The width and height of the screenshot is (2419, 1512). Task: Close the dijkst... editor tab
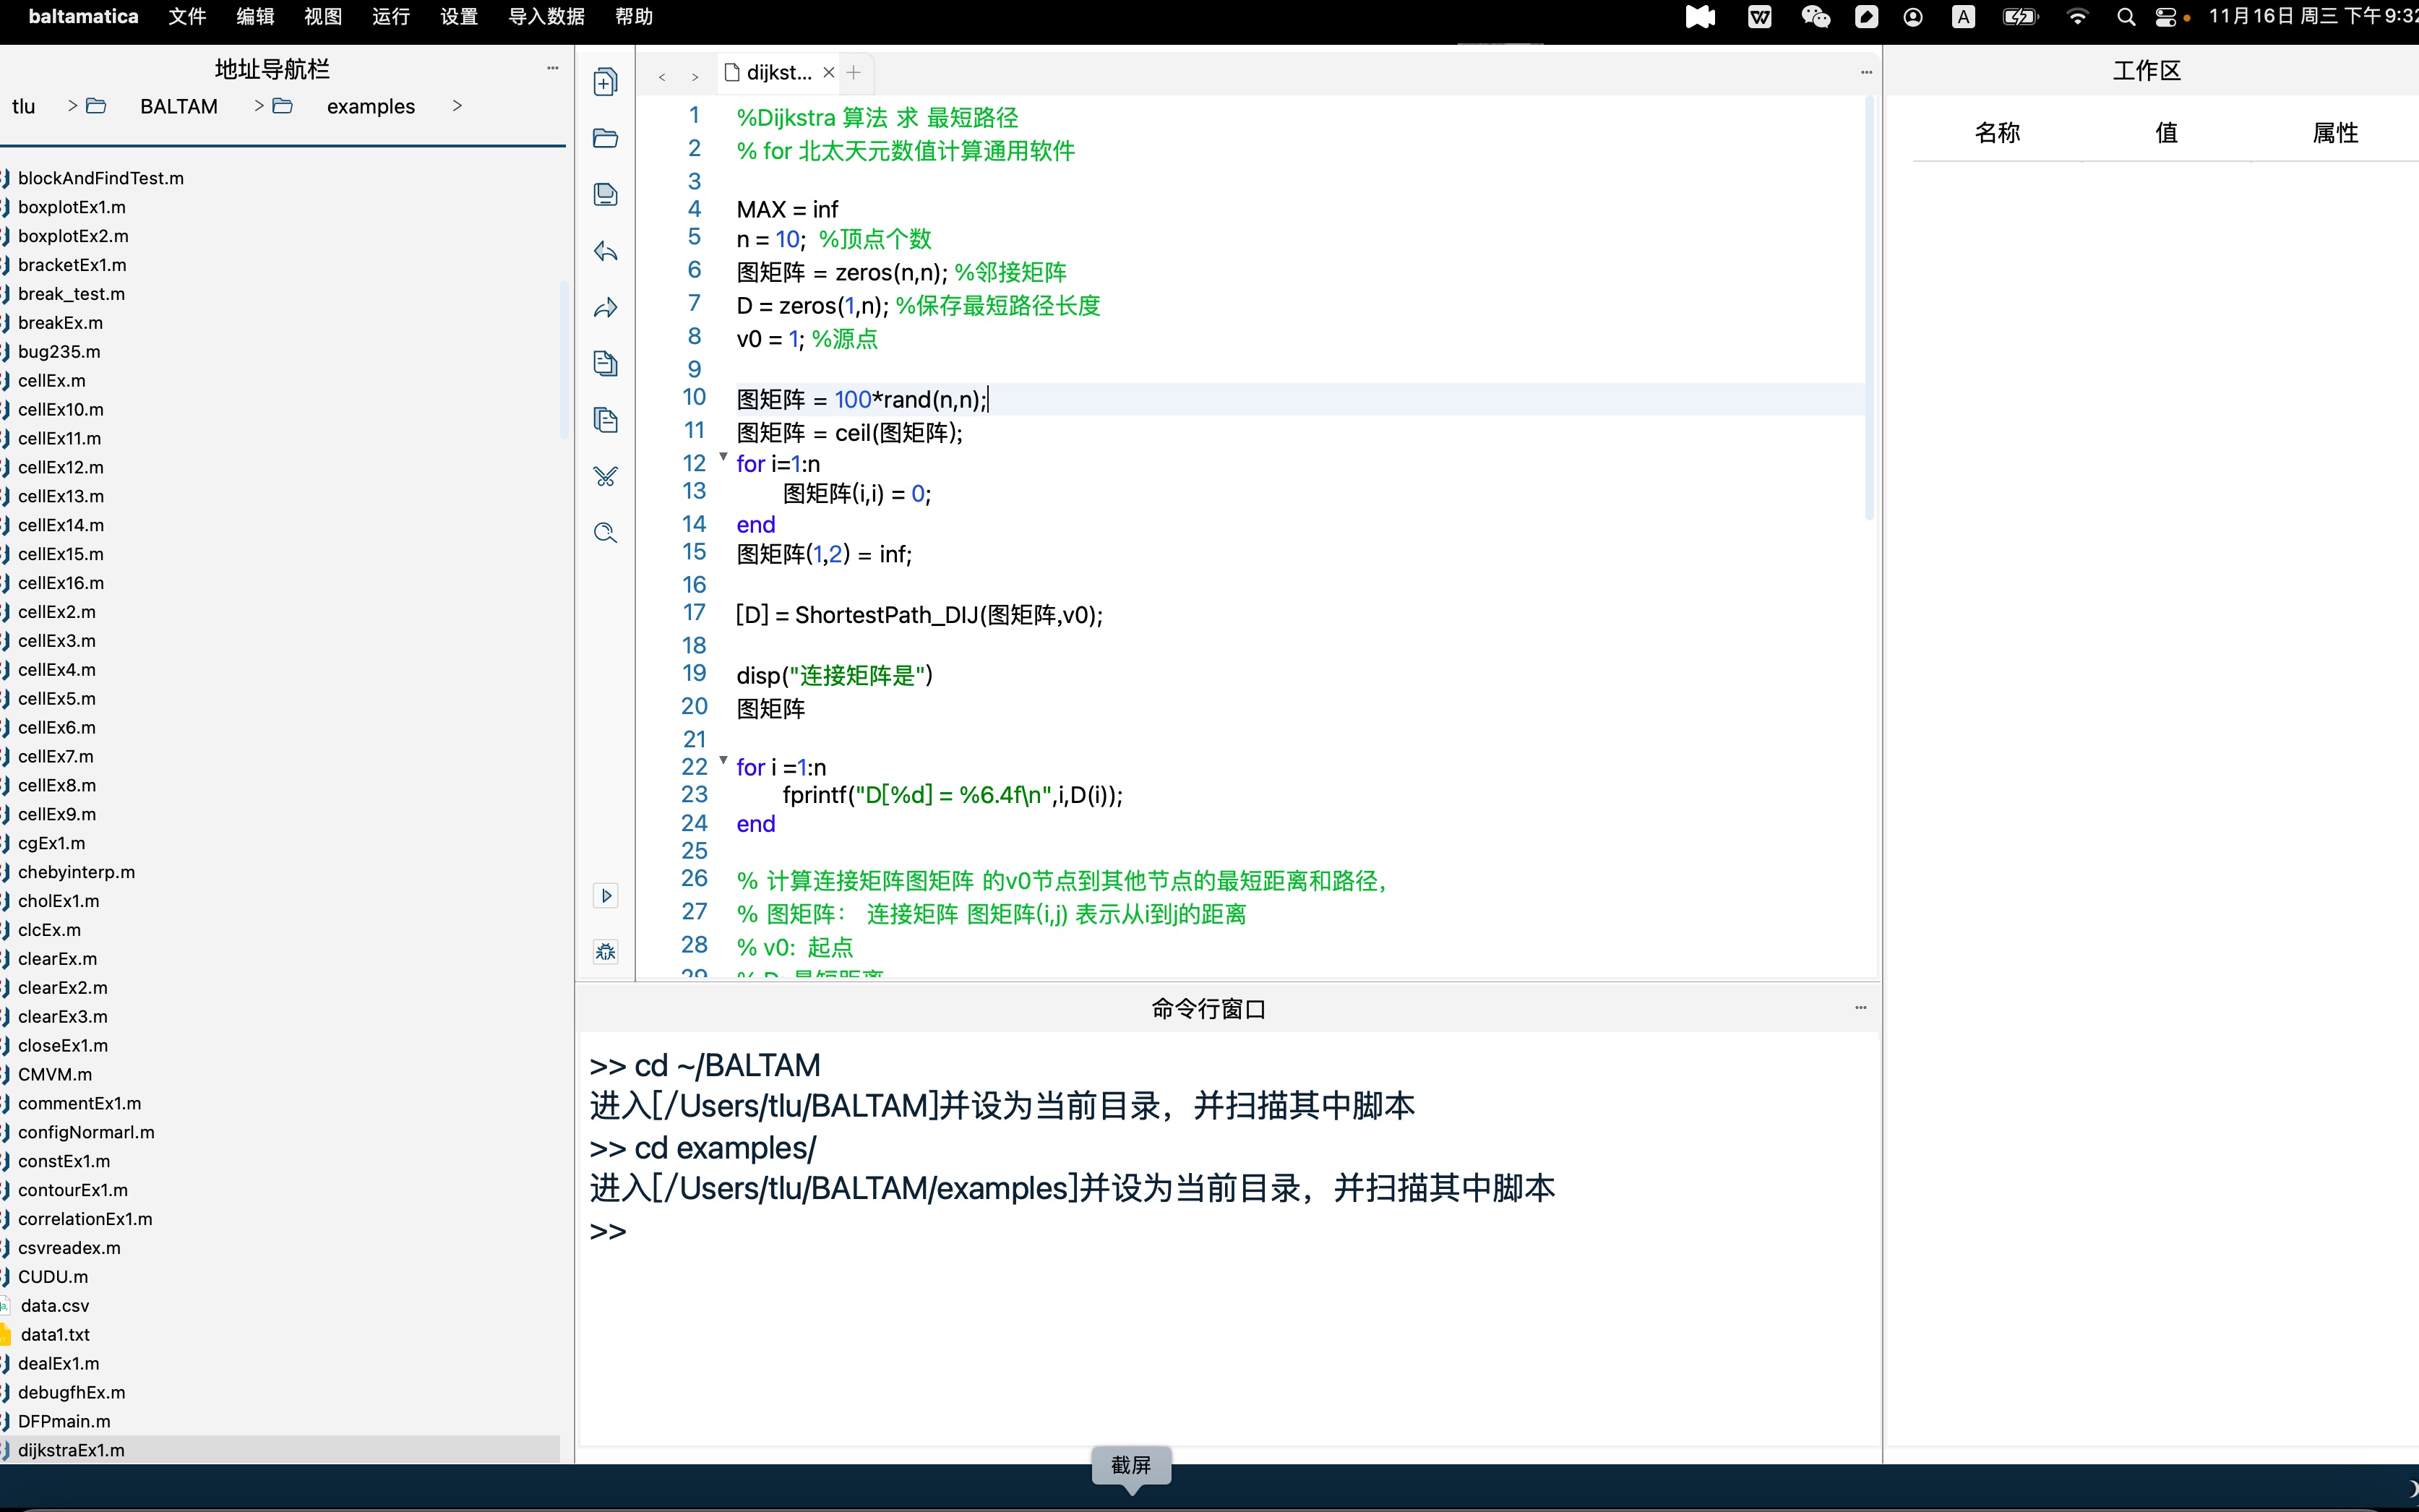pos(829,72)
